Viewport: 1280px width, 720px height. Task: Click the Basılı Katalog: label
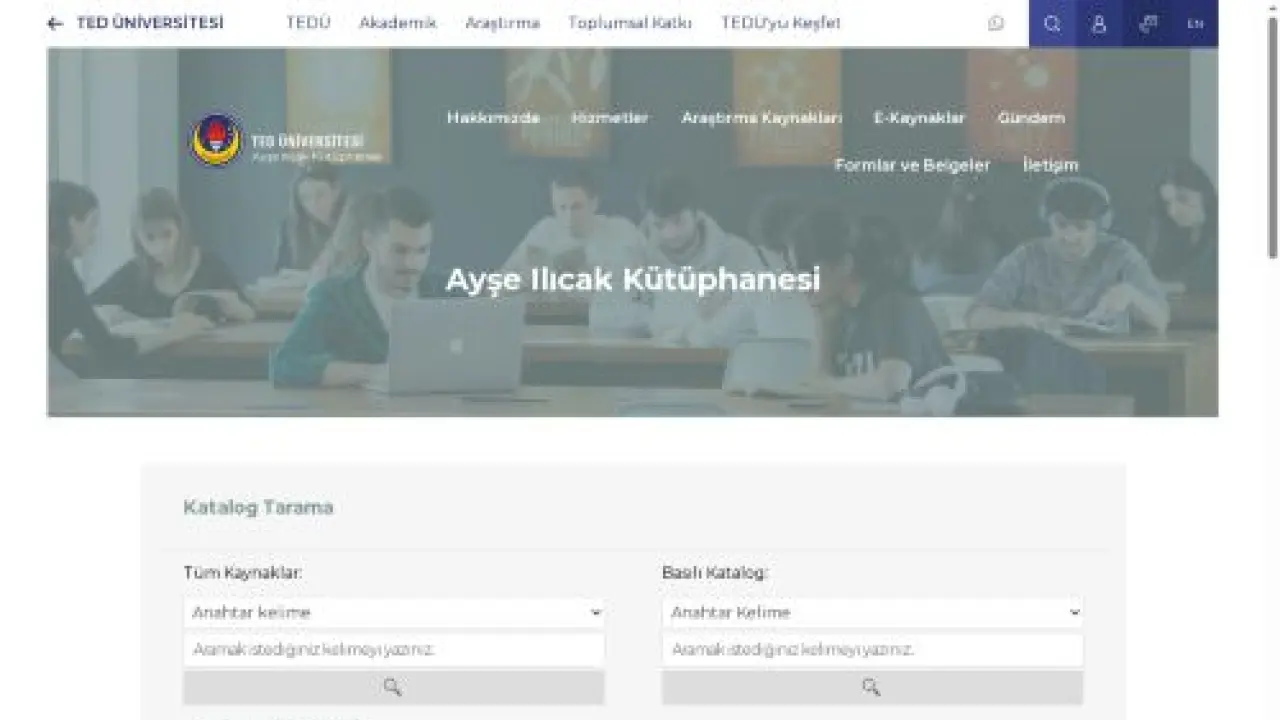click(715, 573)
